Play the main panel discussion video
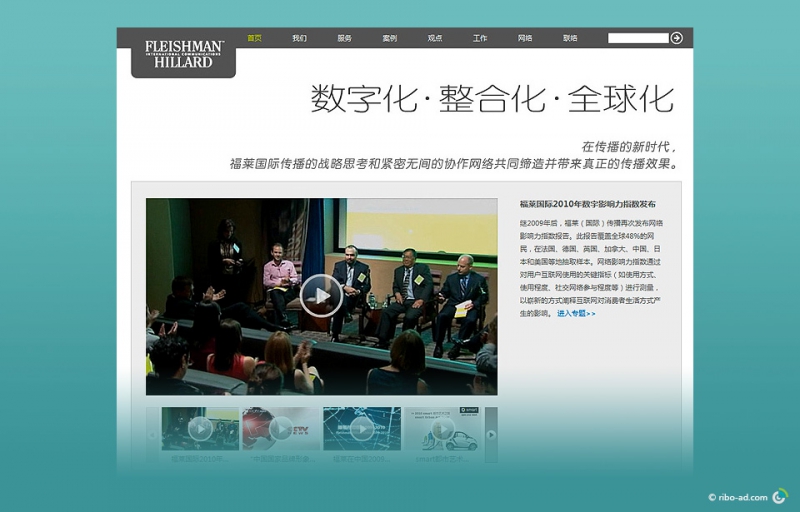The image size is (800, 512). click(321, 295)
